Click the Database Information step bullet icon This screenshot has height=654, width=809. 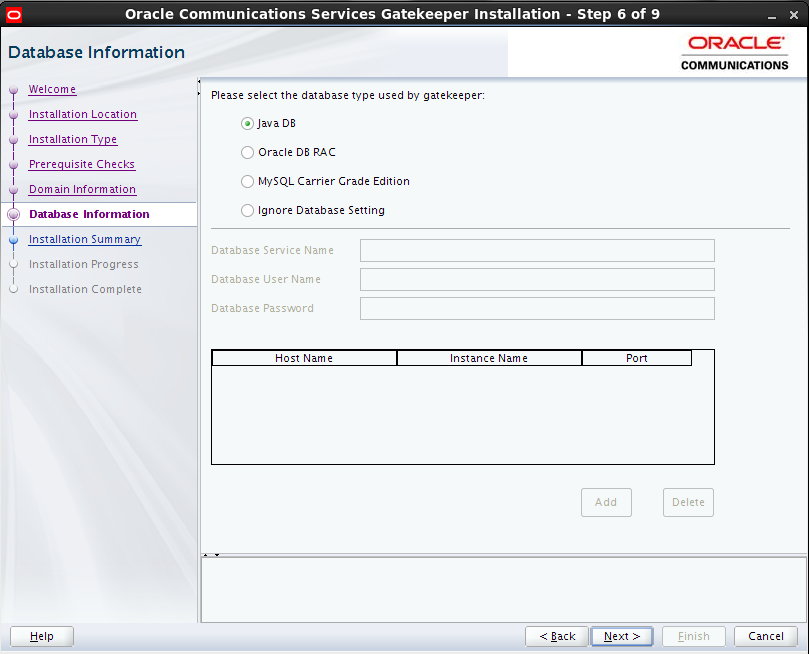pos(14,215)
